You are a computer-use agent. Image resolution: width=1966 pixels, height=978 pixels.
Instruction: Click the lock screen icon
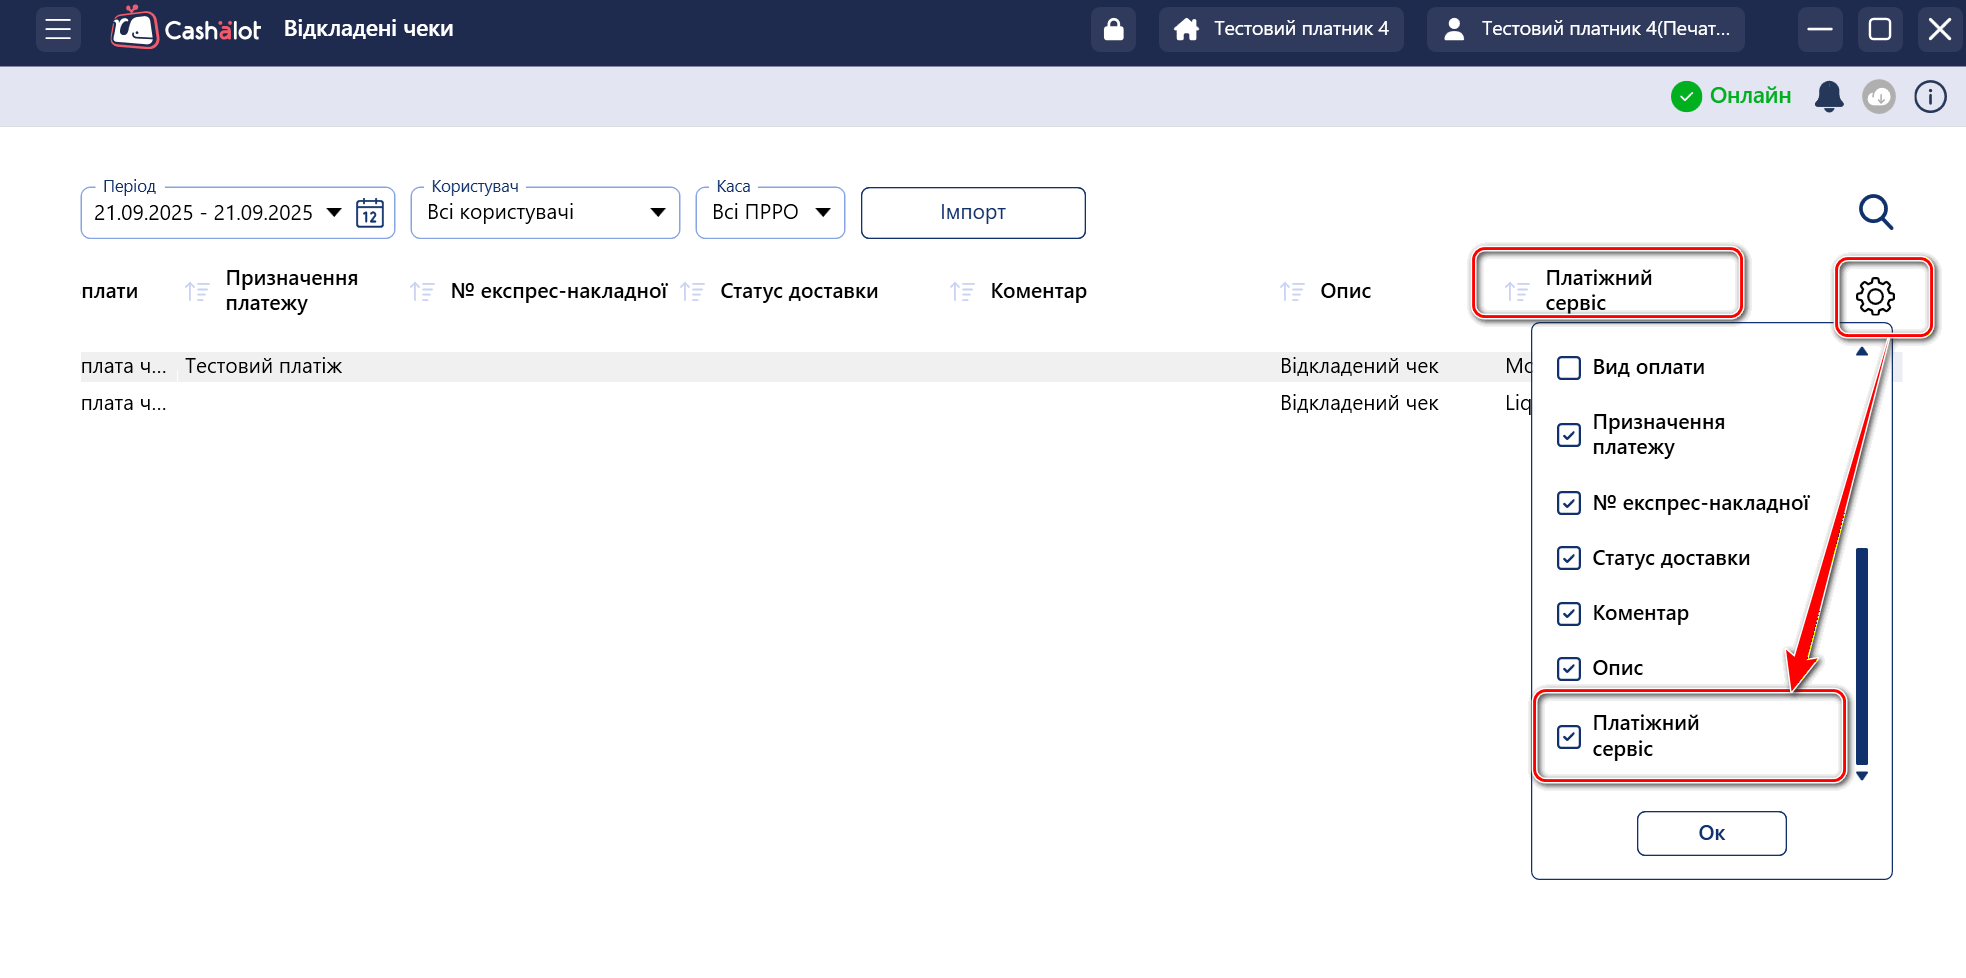tap(1113, 29)
